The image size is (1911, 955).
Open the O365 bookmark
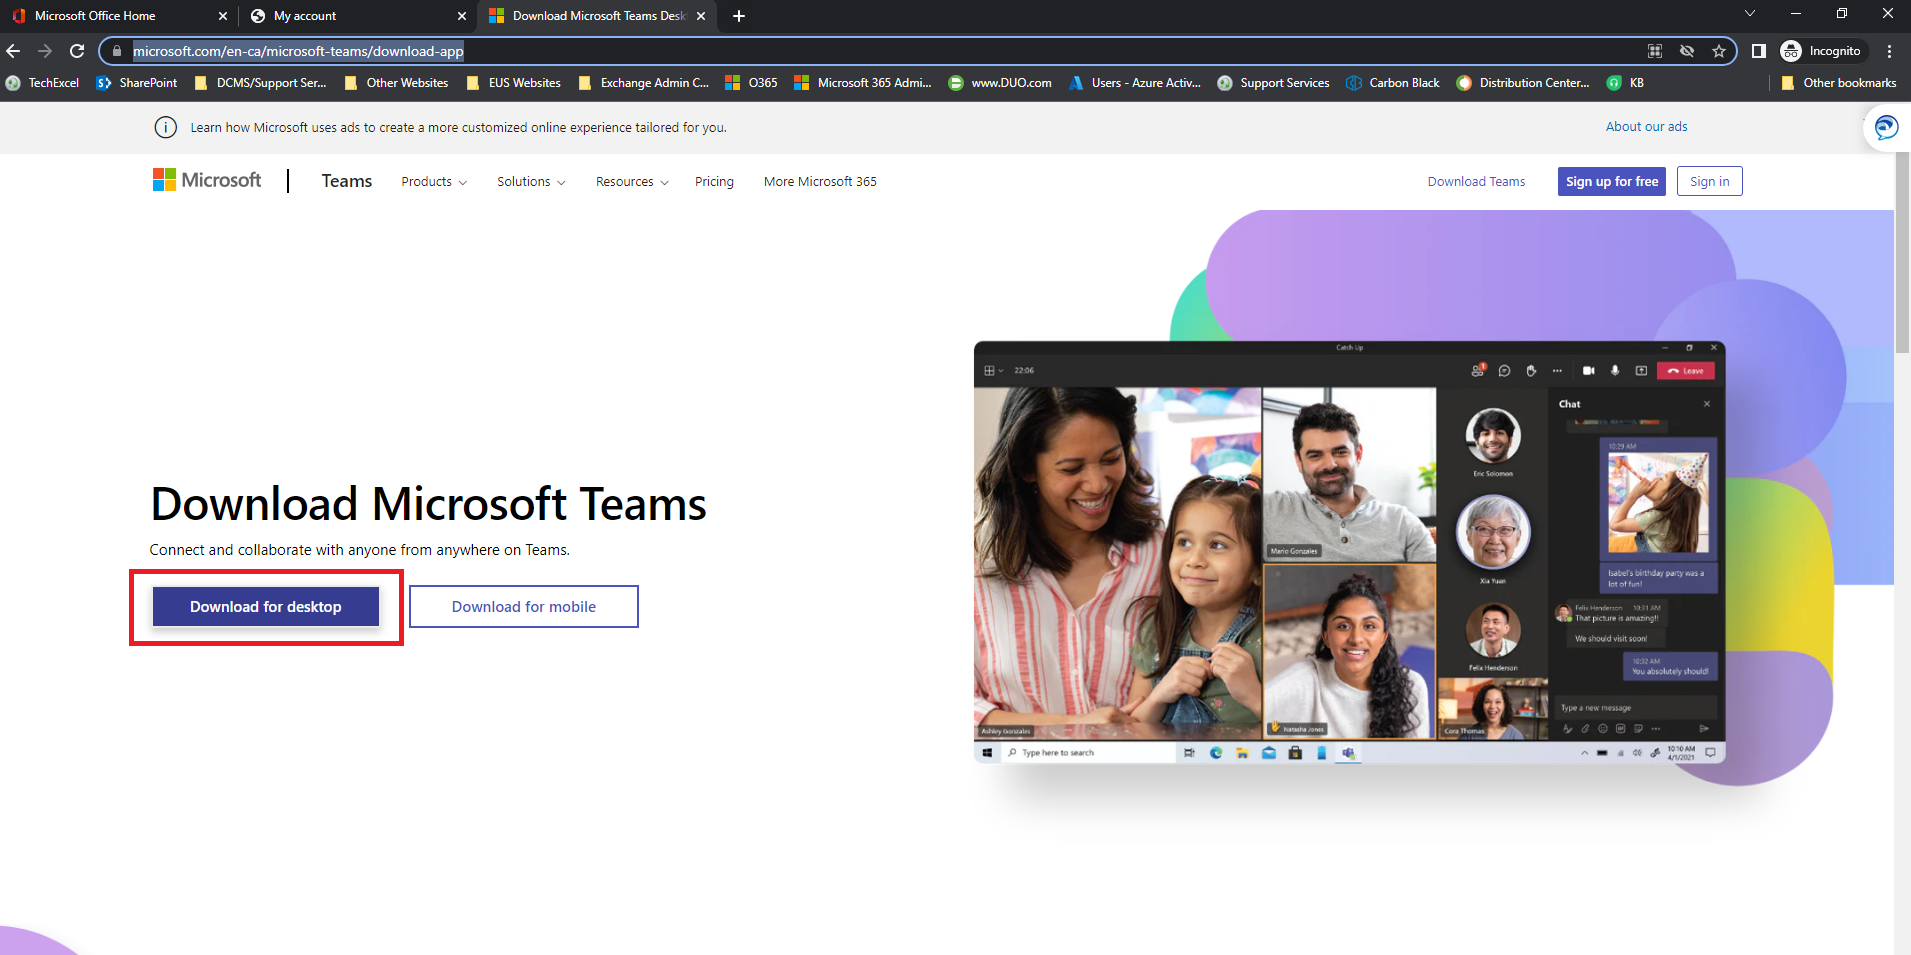point(751,83)
